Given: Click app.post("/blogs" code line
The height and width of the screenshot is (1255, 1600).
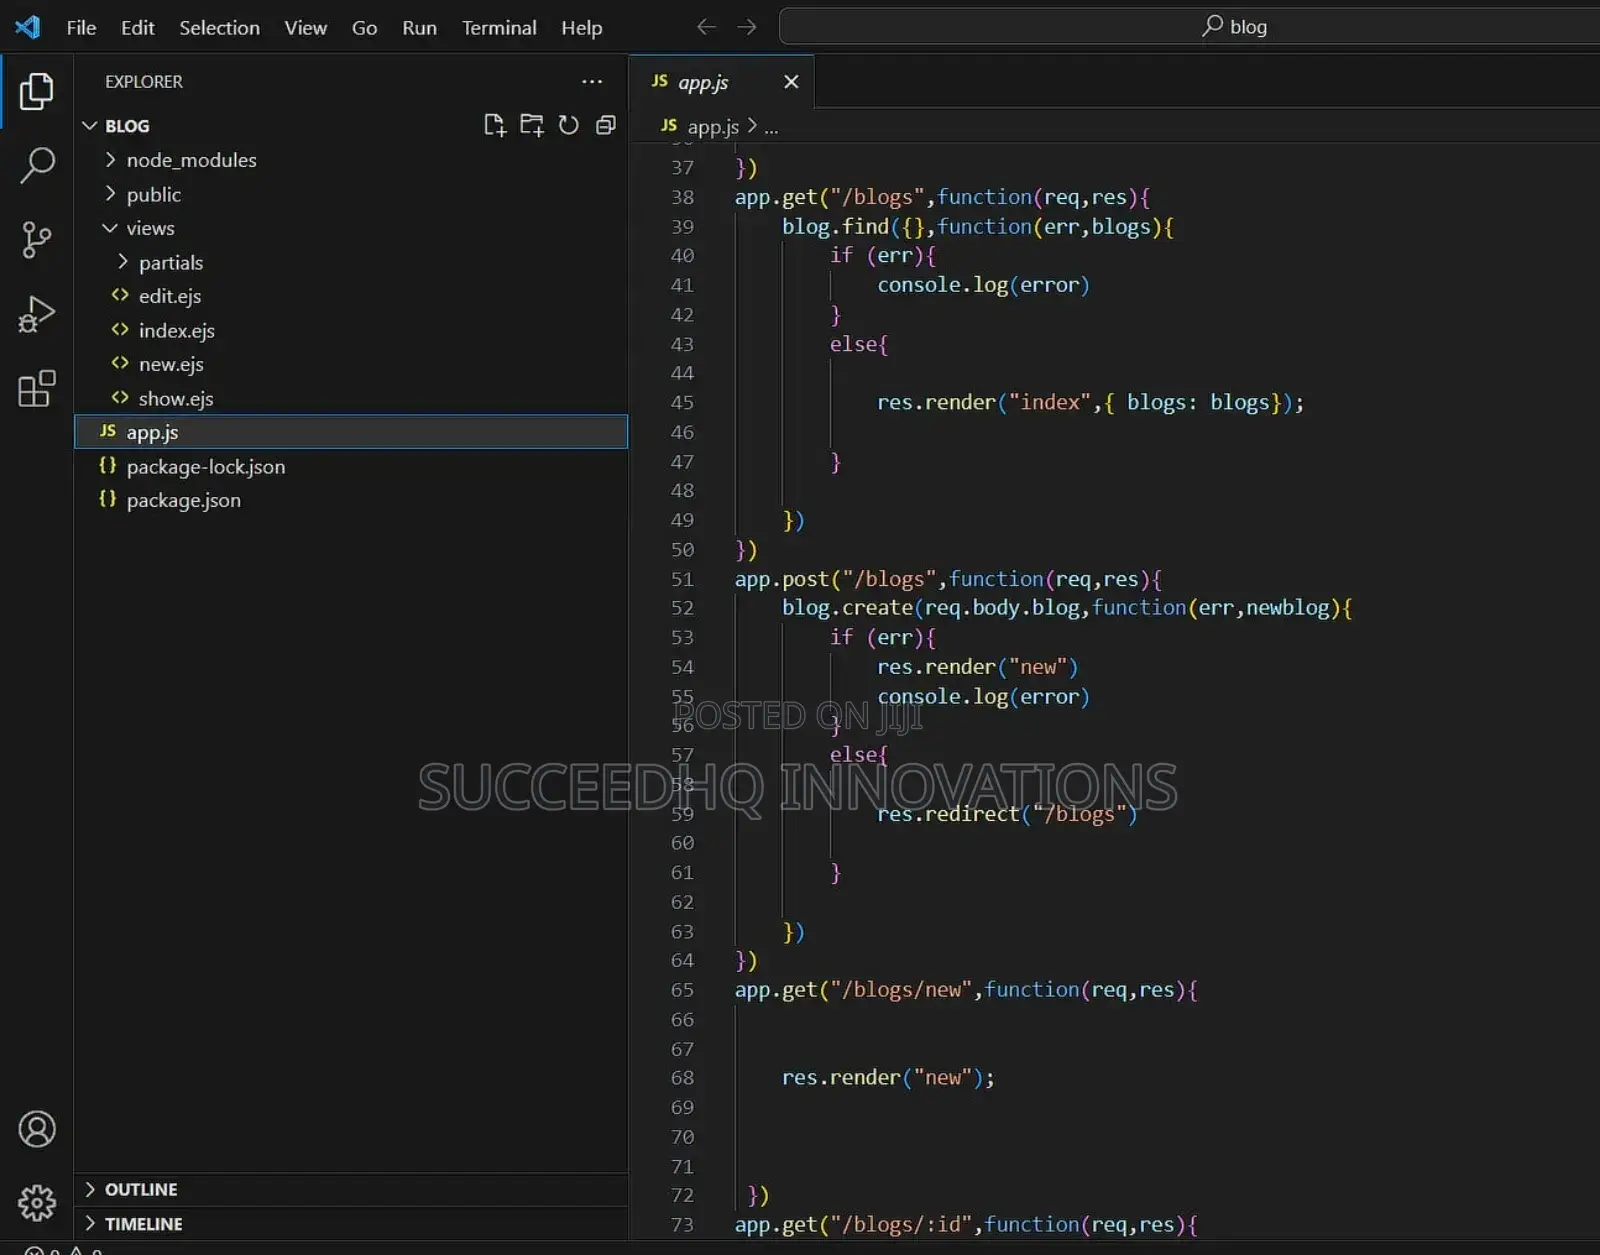Looking at the screenshot, I should point(948,579).
